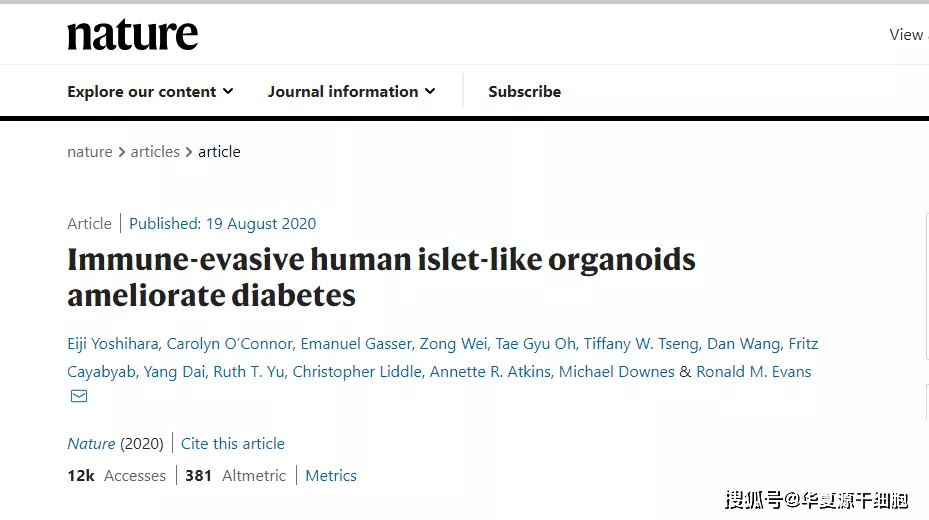Click Cite this article link
929x520 pixels.
pyautogui.click(x=232, y=444)
